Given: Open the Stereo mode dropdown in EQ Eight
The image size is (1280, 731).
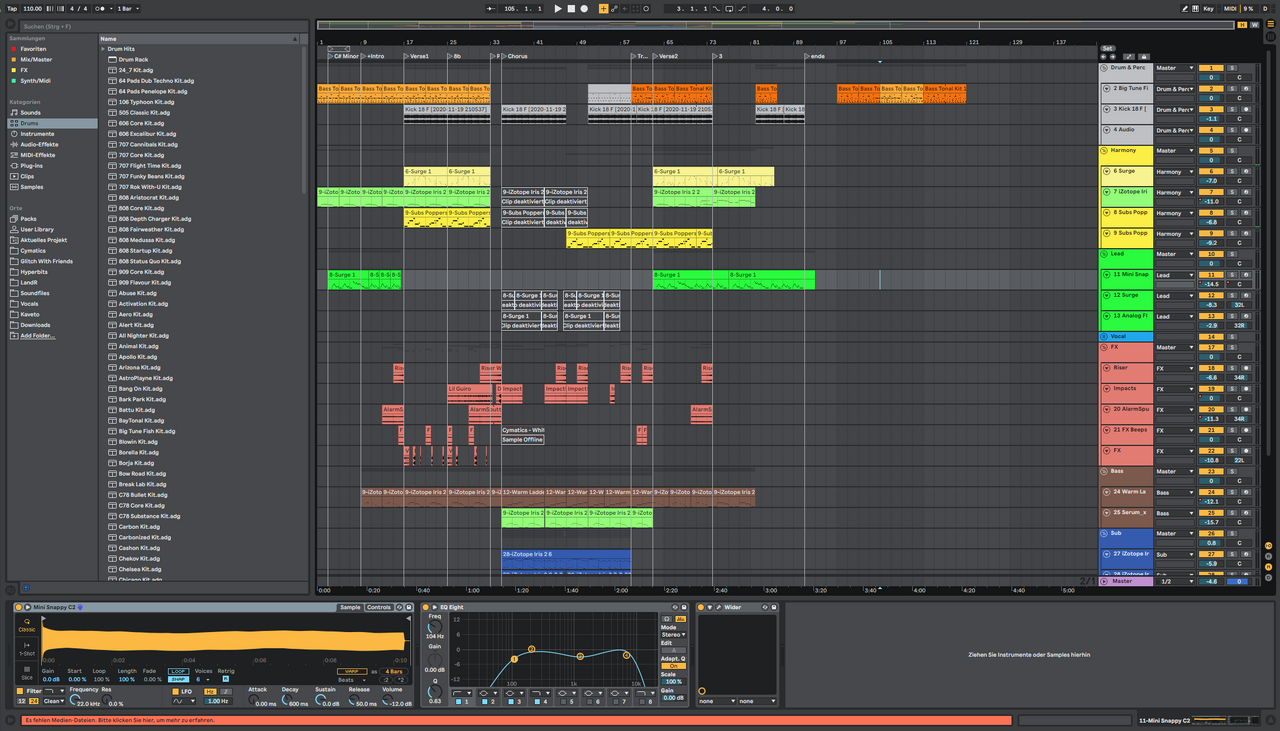Looking at the screenshot, I should point(672,634).
